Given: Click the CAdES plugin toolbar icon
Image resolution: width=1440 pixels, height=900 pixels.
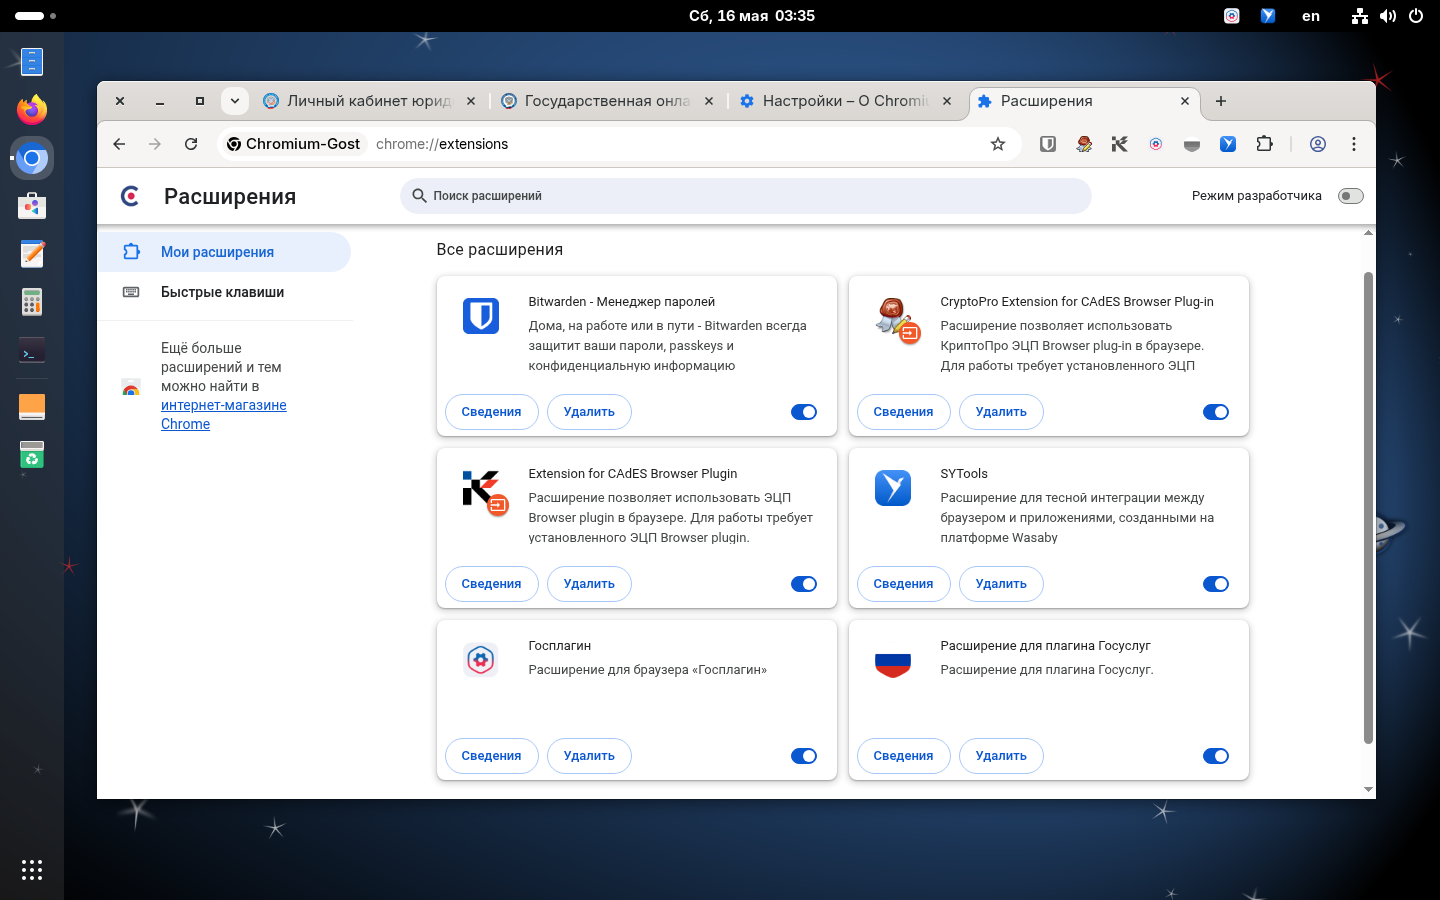Looking at the screenshot, I should (1120, 144).
